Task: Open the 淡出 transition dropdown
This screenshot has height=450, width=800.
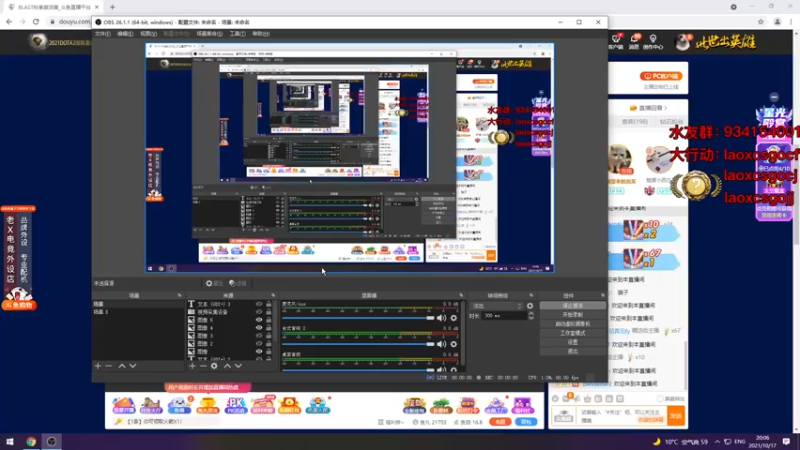Action: pos(497,306)
